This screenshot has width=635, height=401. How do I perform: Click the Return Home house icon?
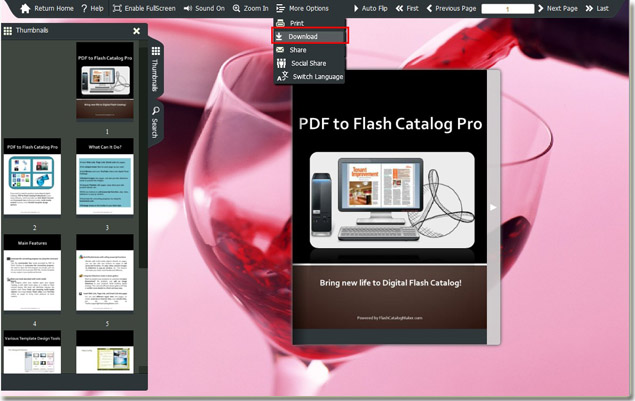tap(25, 9)
